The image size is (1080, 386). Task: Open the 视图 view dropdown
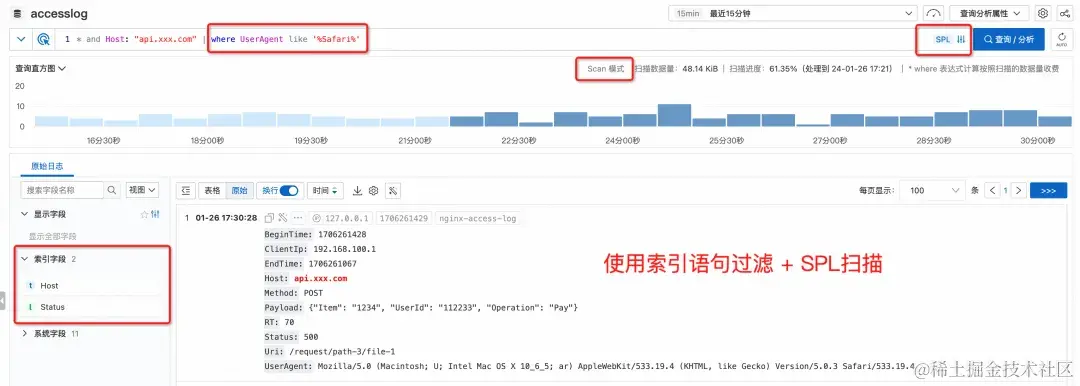[x=143, y=190]
